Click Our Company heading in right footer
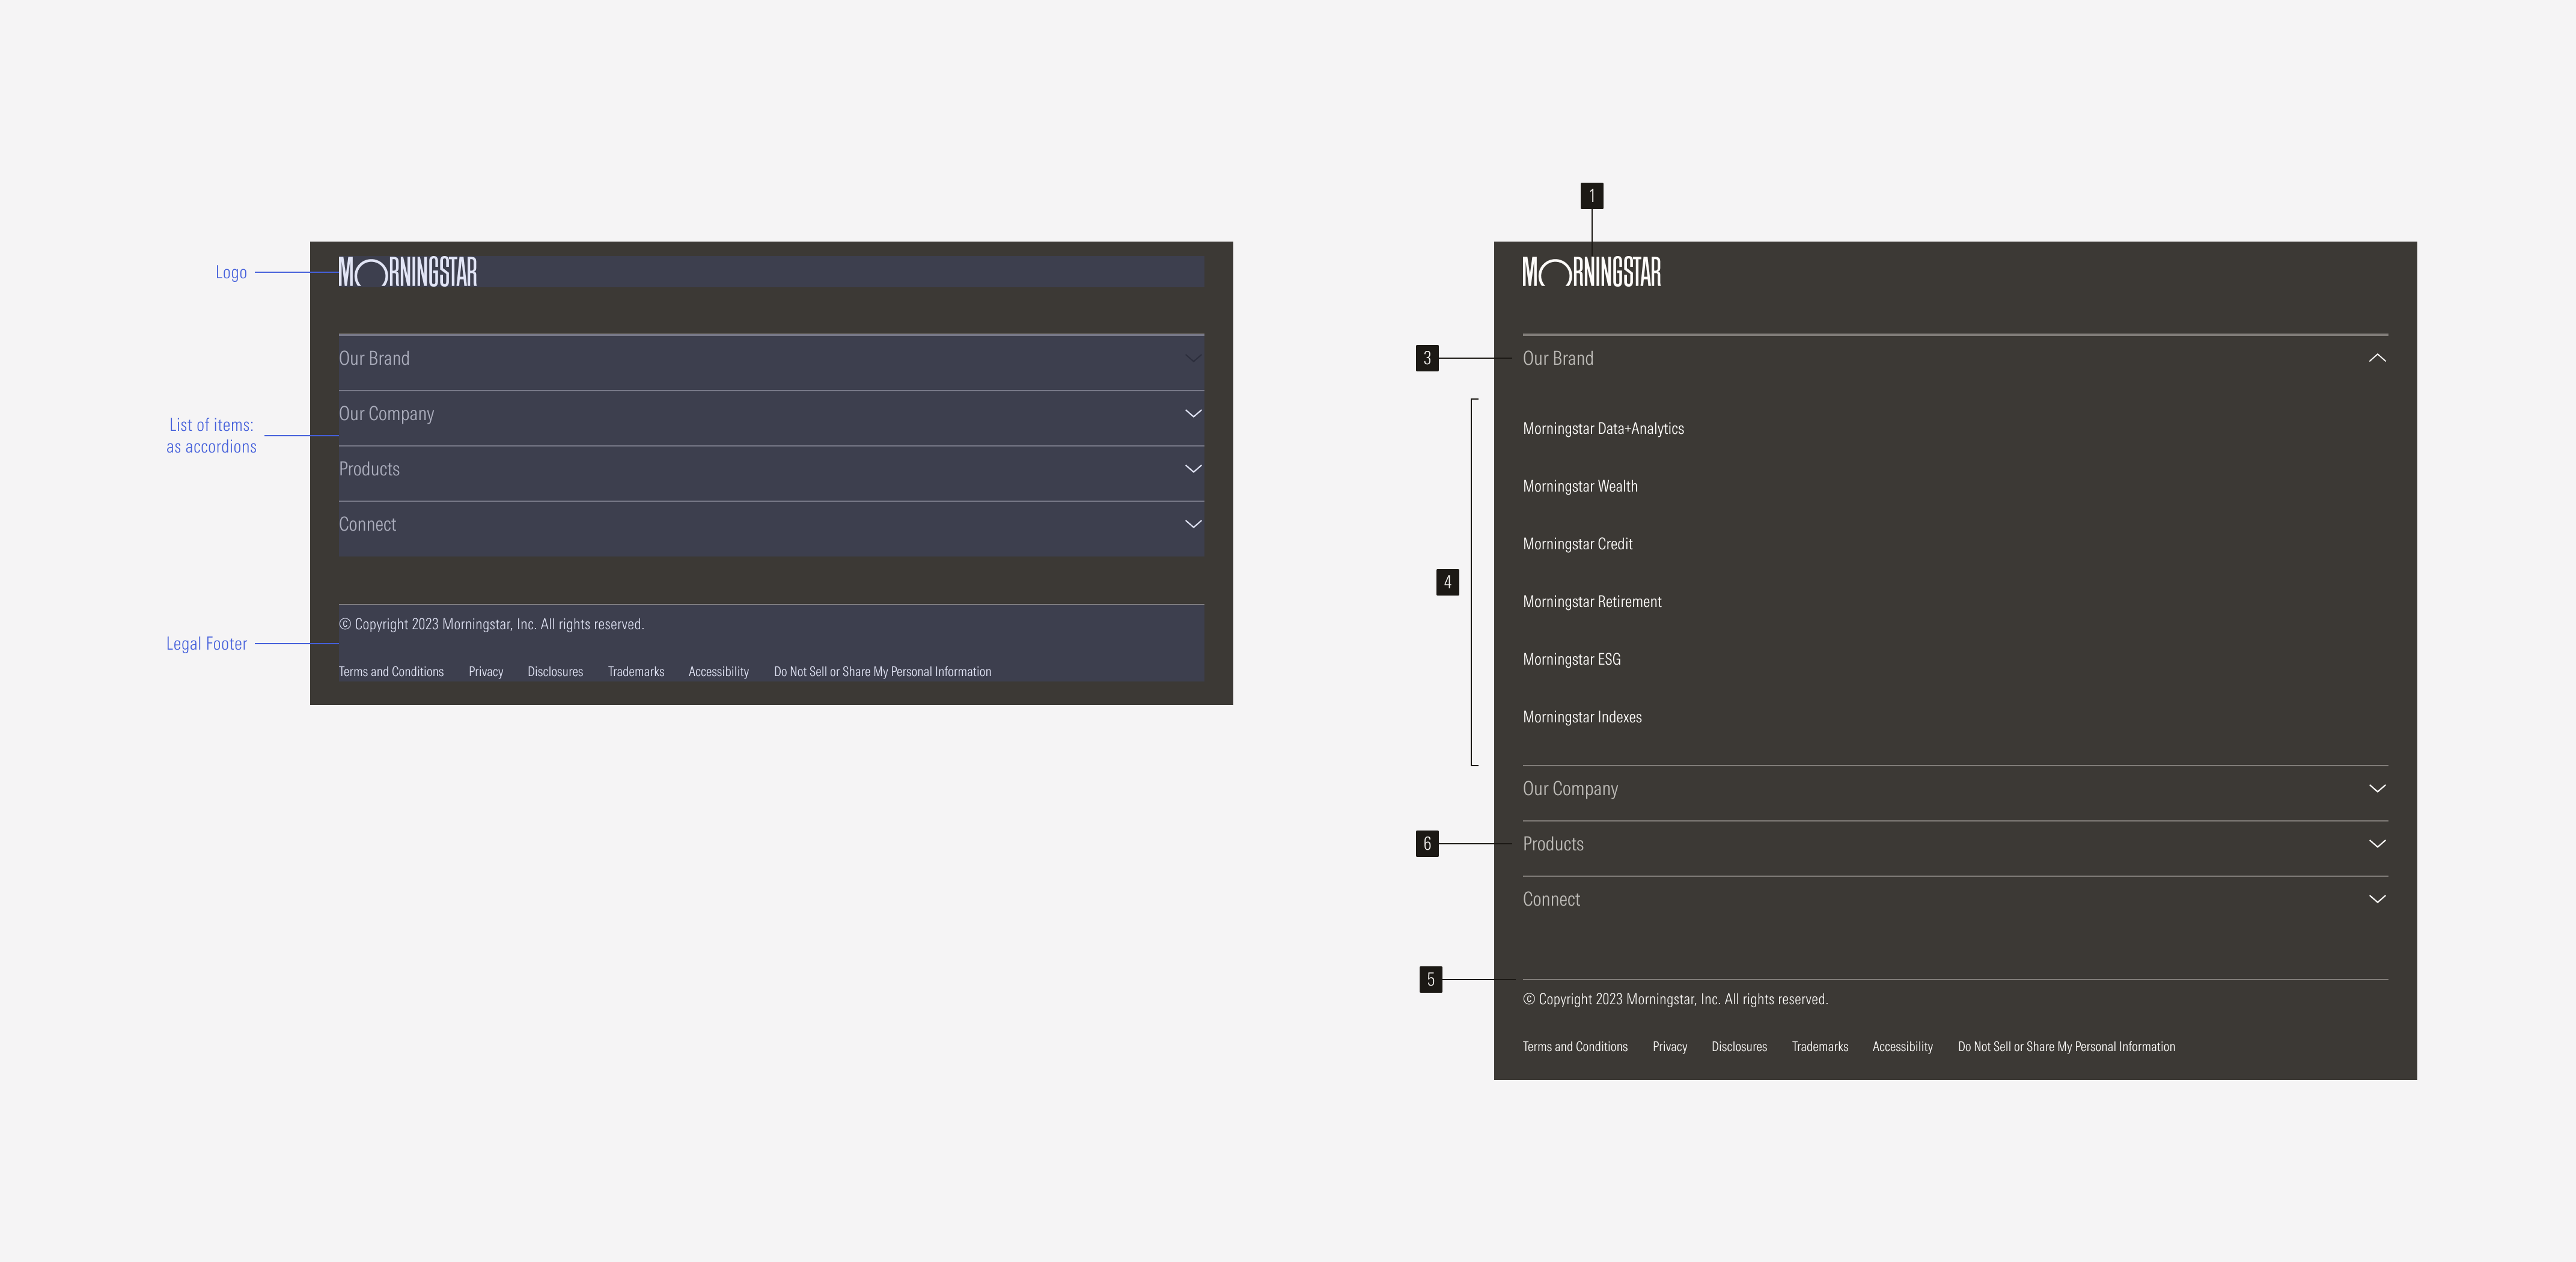 point(1570,789)
